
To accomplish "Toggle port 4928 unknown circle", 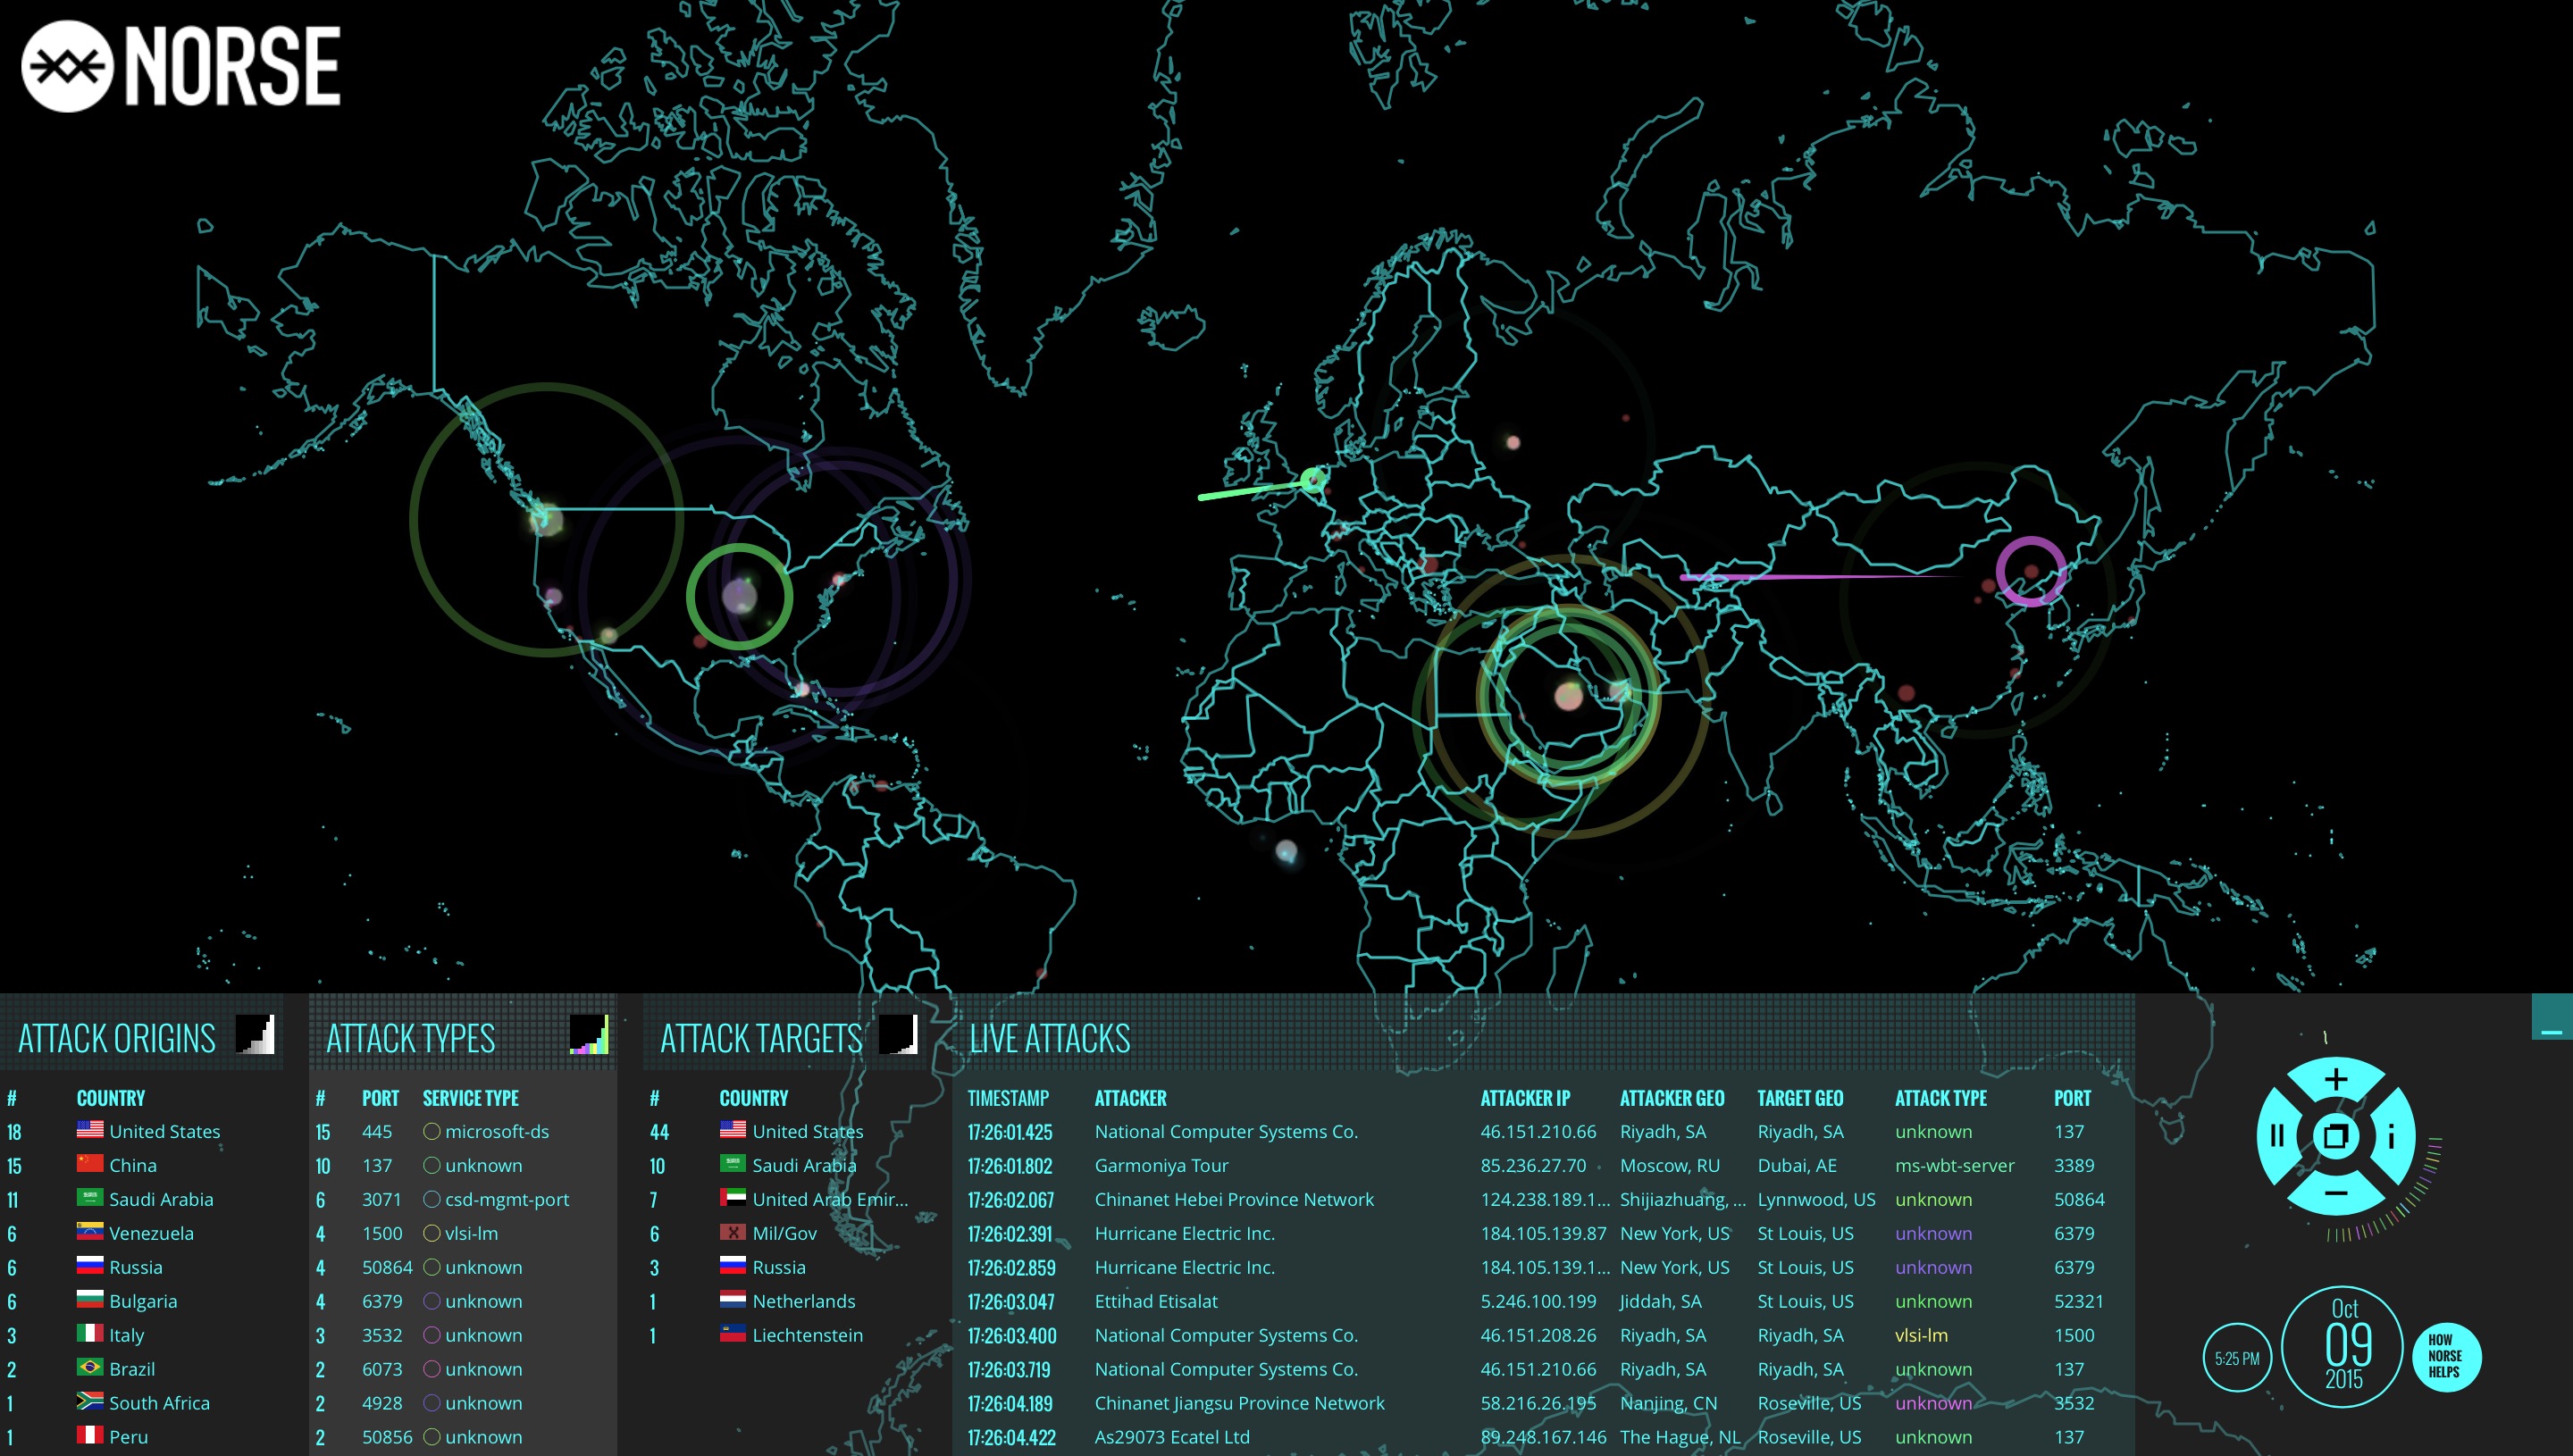I will tap(432, 1404).
